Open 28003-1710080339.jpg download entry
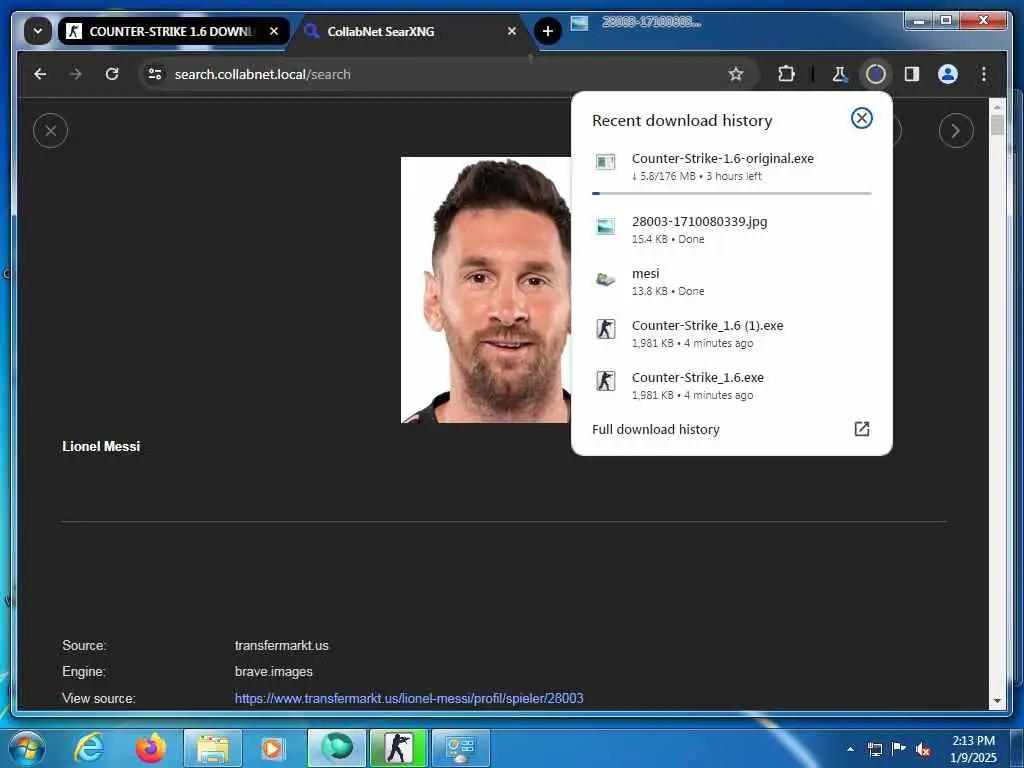Viewport: 1024px width, 768px height. coord(731,229)
